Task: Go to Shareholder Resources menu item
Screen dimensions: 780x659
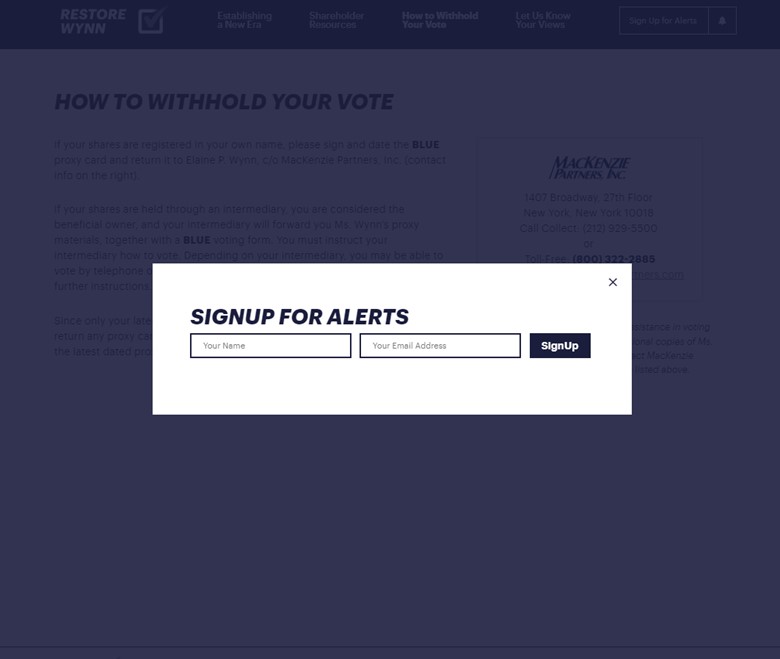Action: click(x=336, y=20)
